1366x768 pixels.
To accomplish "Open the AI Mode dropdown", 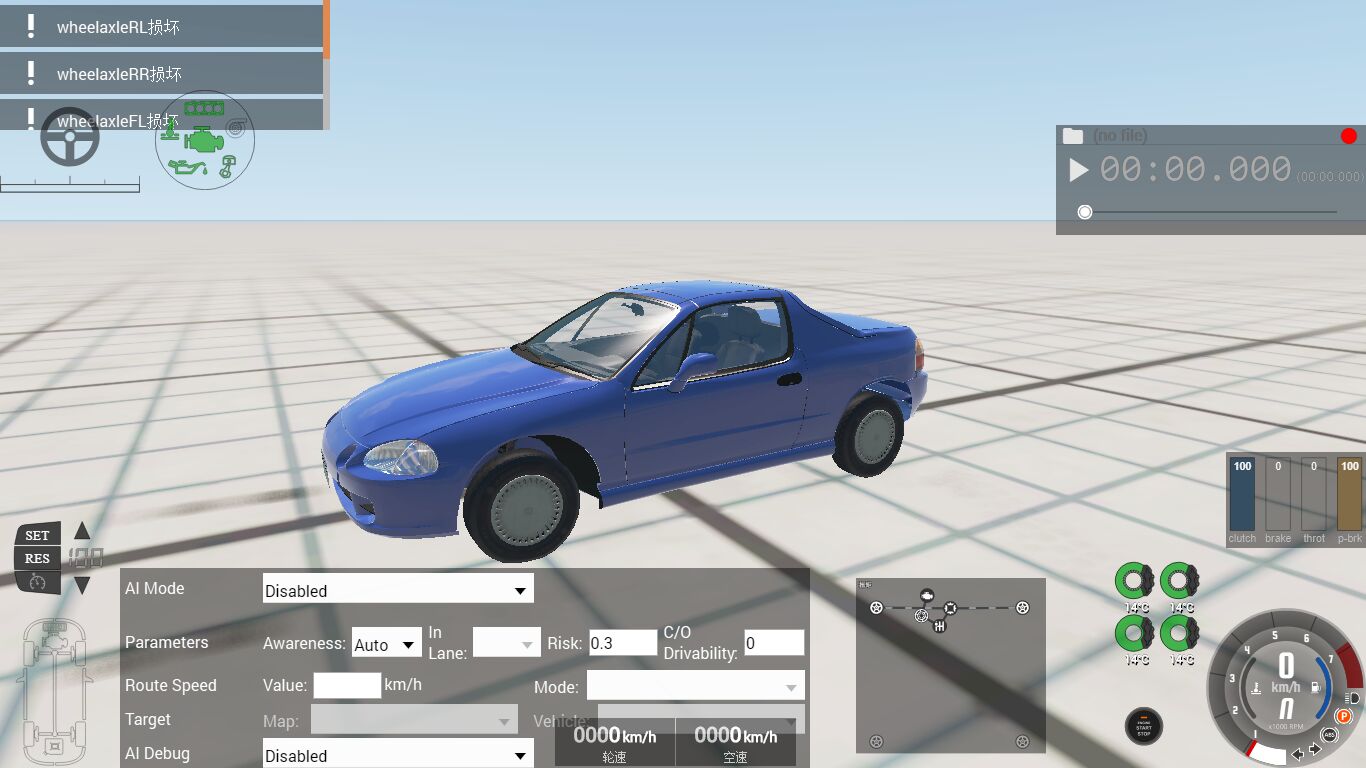I will tap(398, 589).
